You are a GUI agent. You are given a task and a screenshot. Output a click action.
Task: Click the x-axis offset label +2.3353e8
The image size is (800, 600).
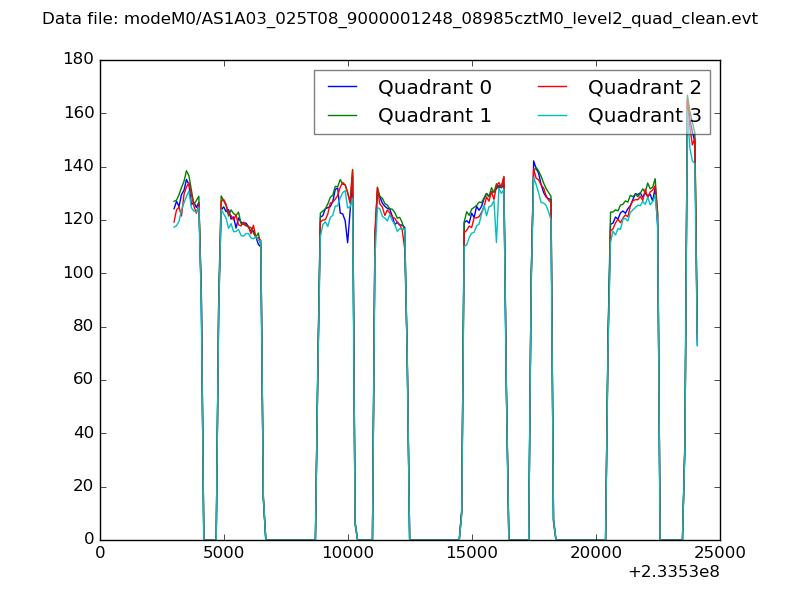[673, 573]
